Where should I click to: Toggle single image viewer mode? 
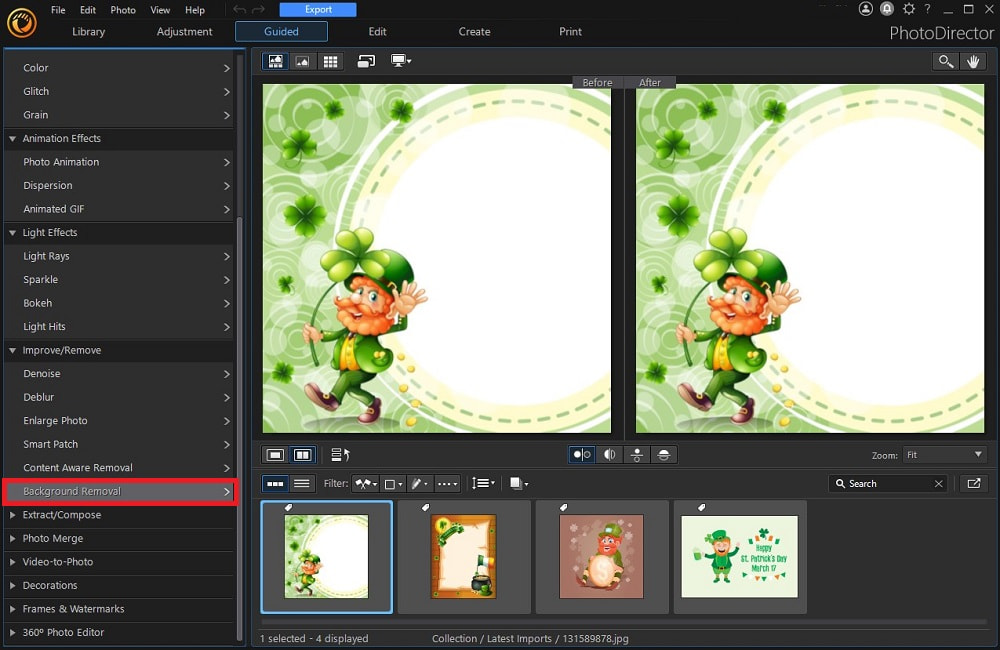[x=274, y=454]
